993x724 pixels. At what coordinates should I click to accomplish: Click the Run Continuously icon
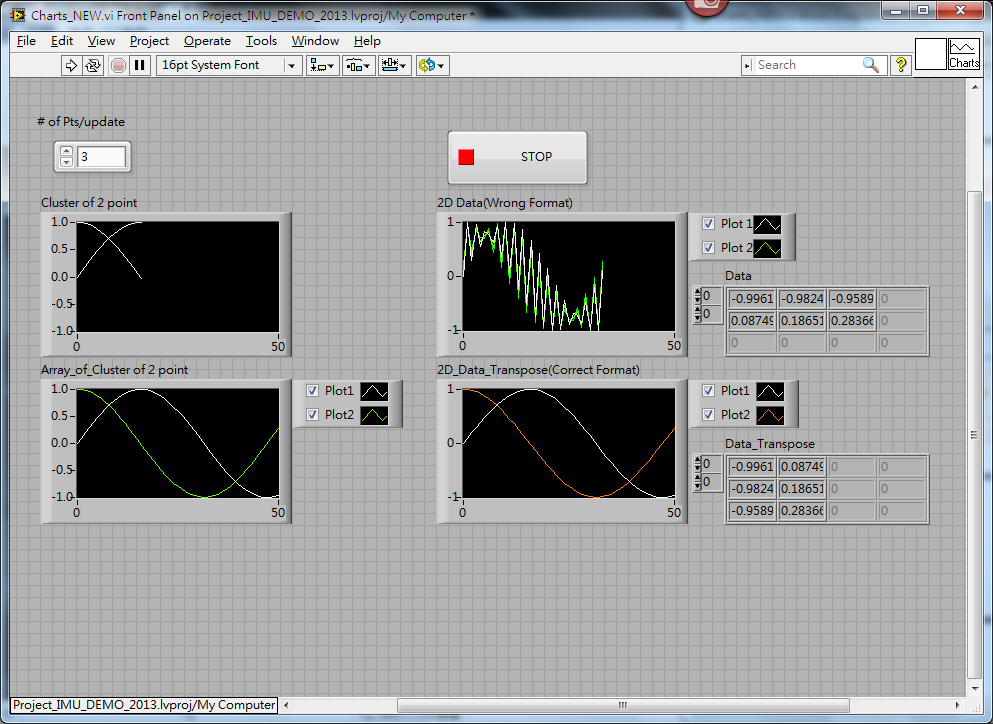click(91, 65)
